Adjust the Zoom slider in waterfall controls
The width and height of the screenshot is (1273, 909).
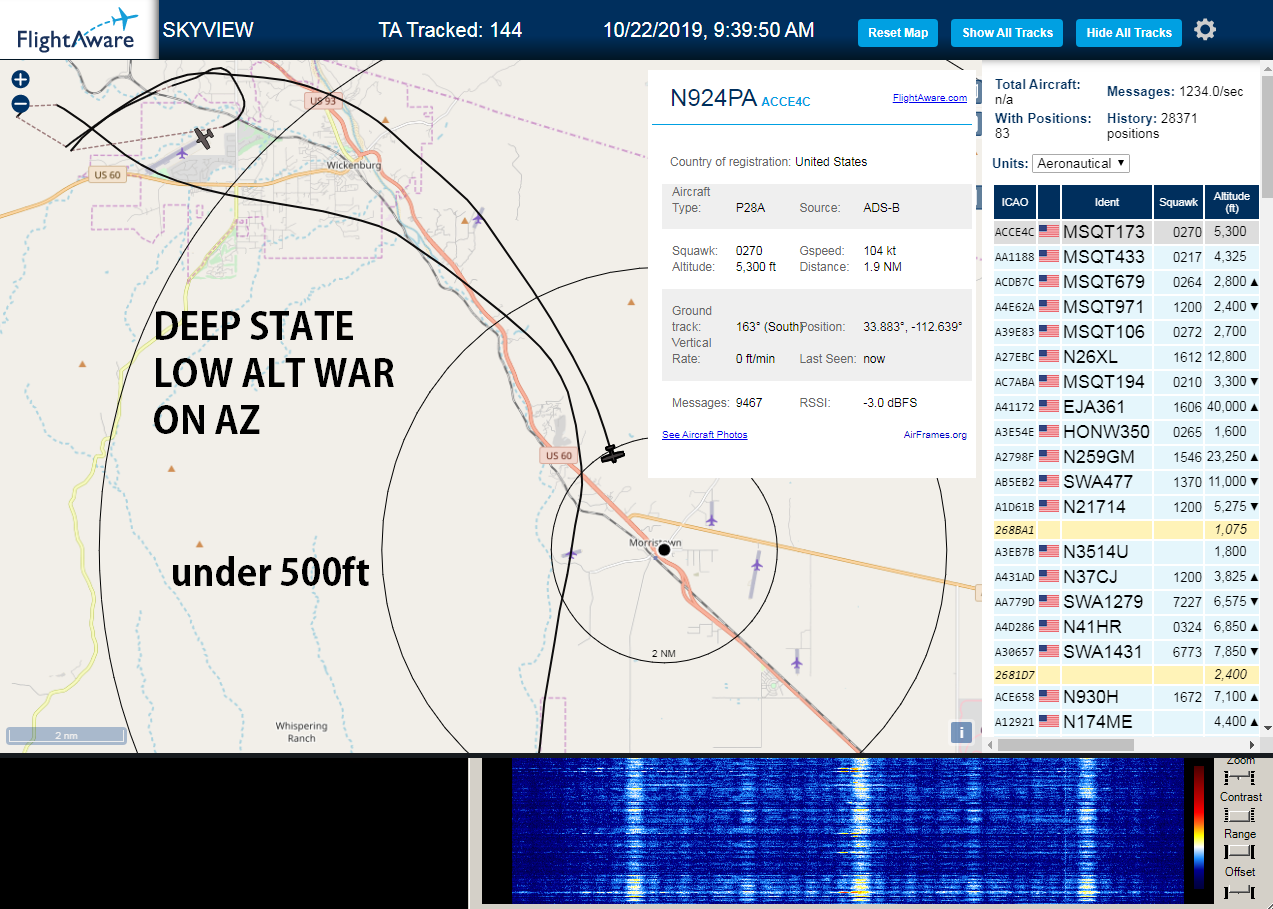(1240, 777)
